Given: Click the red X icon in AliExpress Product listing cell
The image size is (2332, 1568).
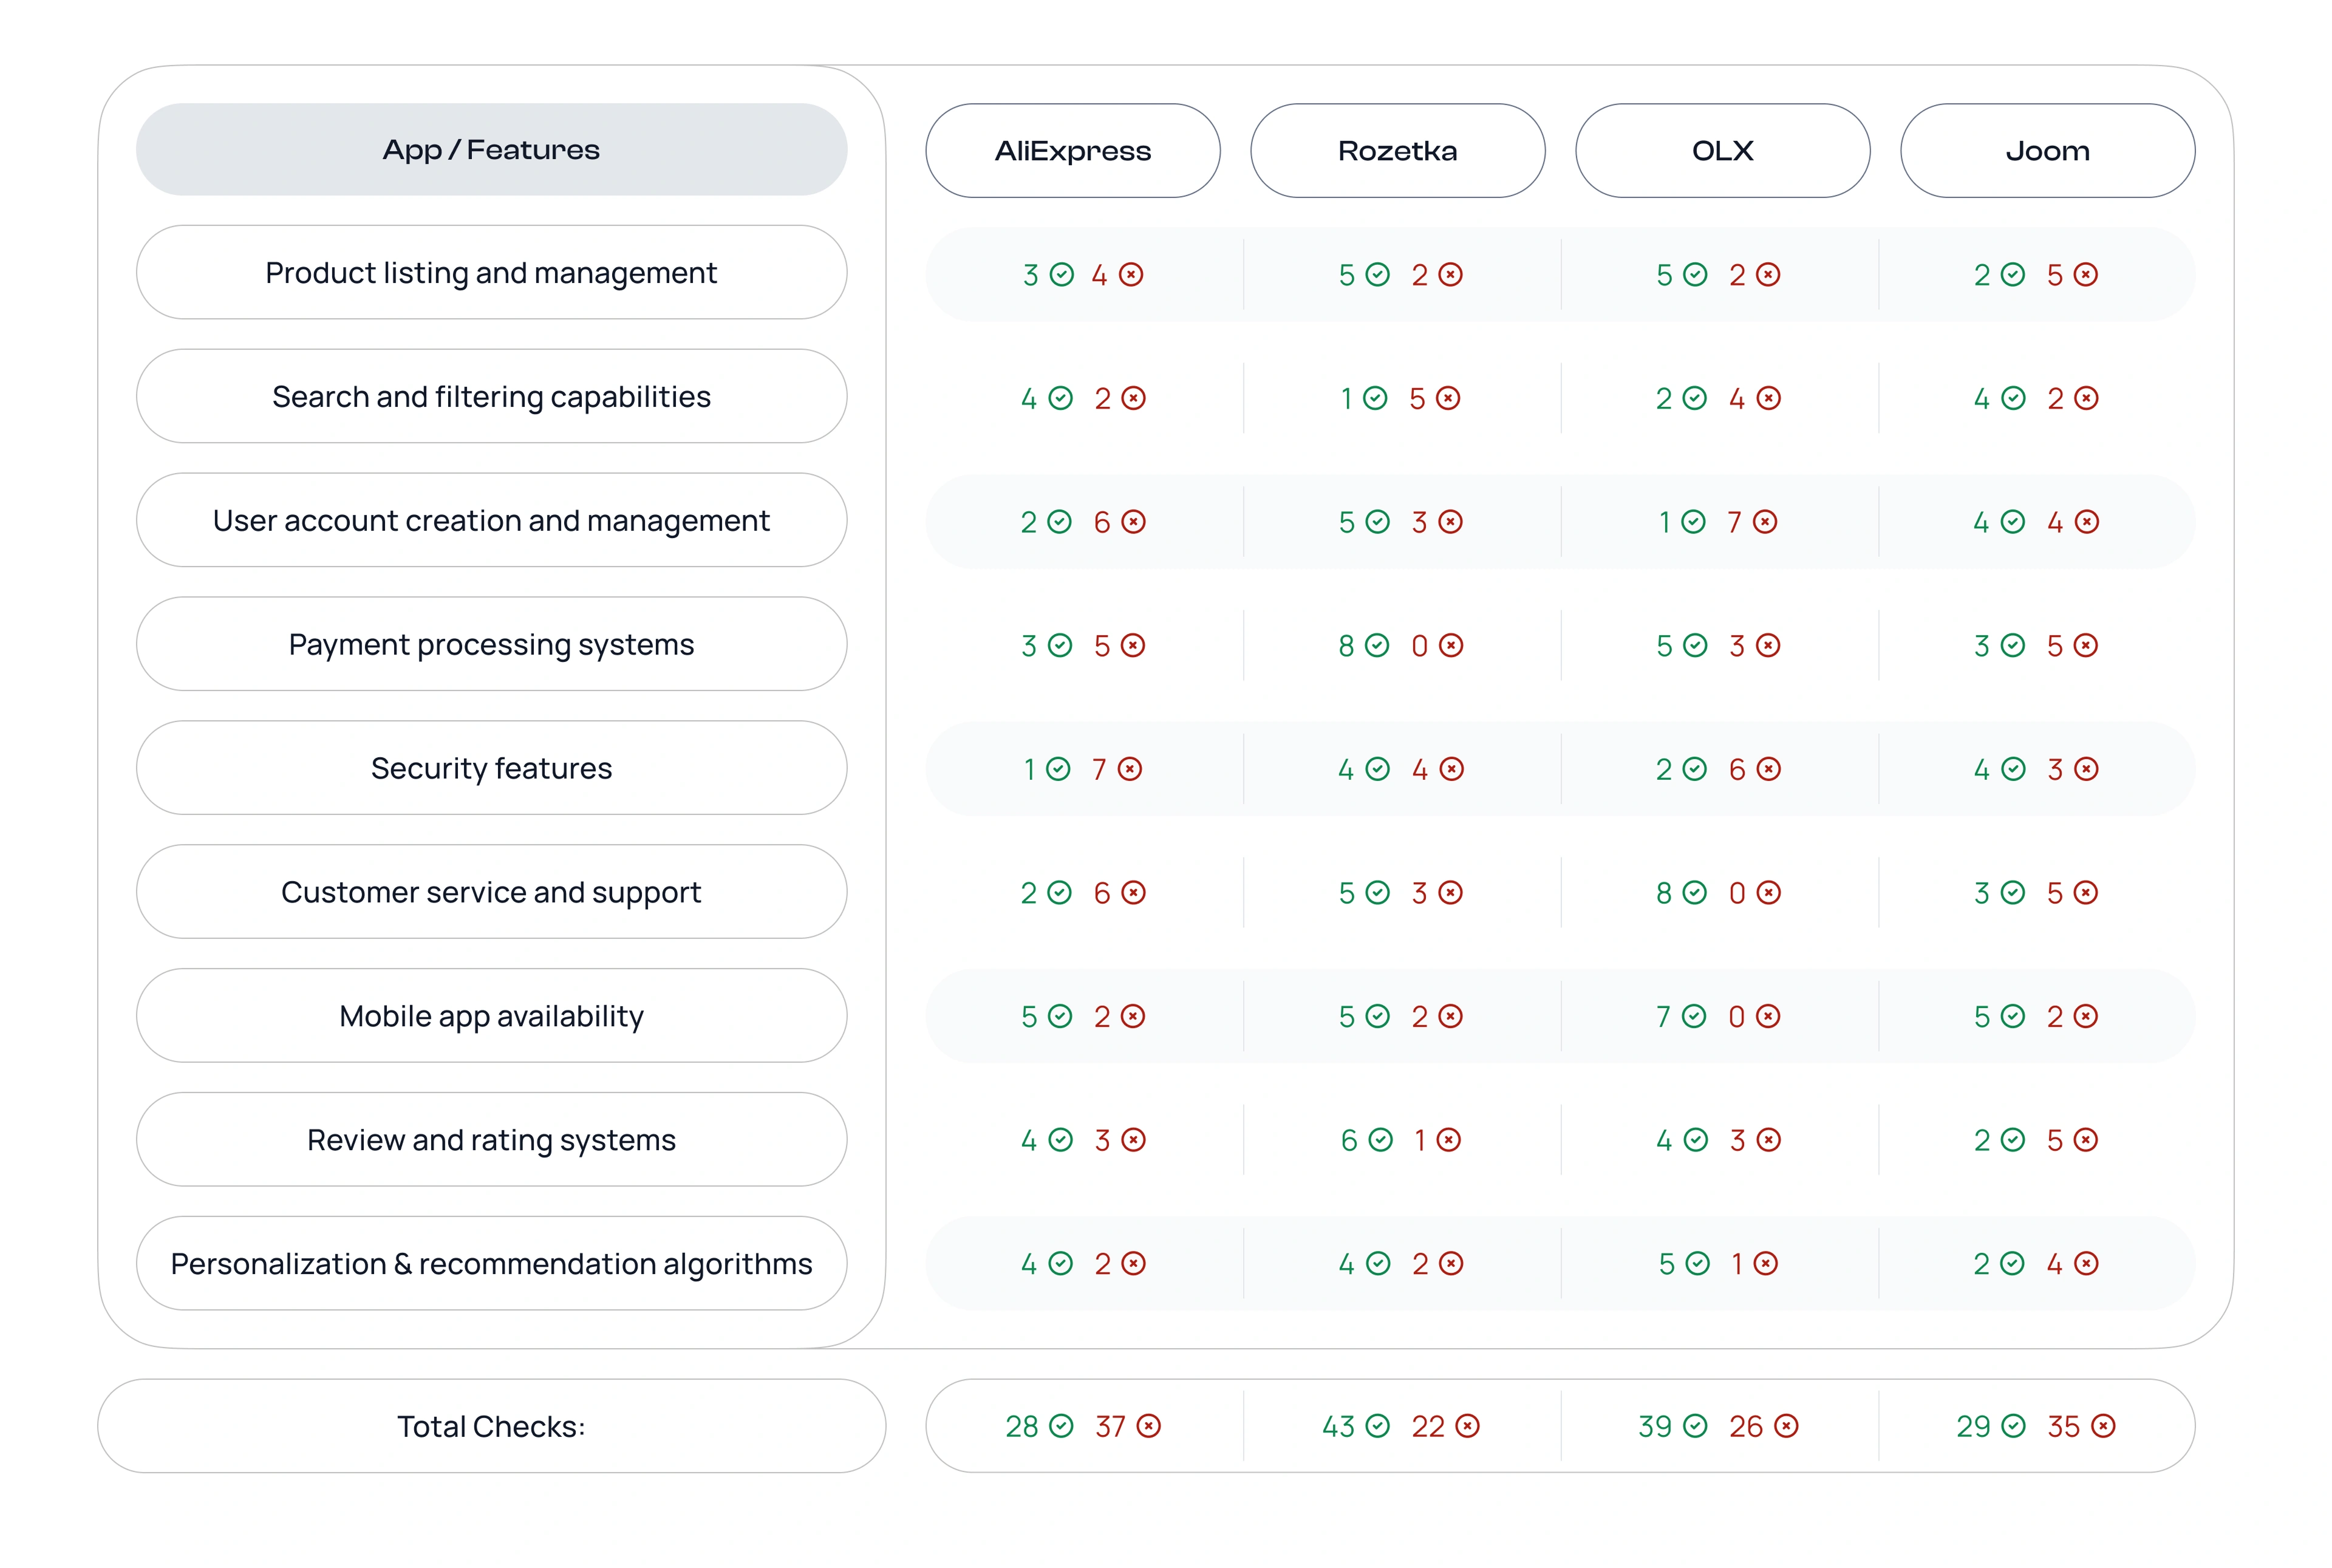Looking at the screenshot, I should coord(1130,274).
